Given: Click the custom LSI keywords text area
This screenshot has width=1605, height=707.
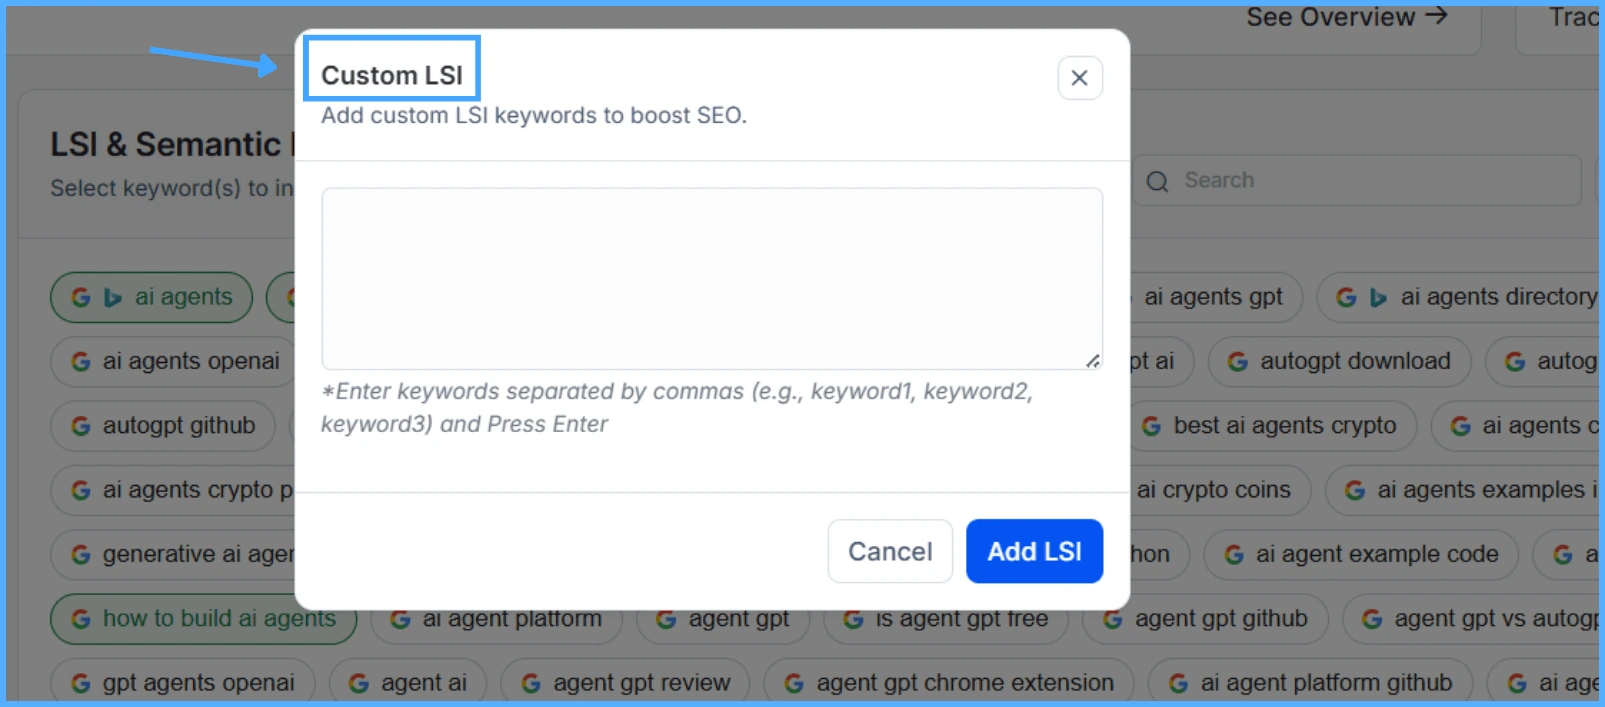Looking at the screenshot, I should pos(712,278).
